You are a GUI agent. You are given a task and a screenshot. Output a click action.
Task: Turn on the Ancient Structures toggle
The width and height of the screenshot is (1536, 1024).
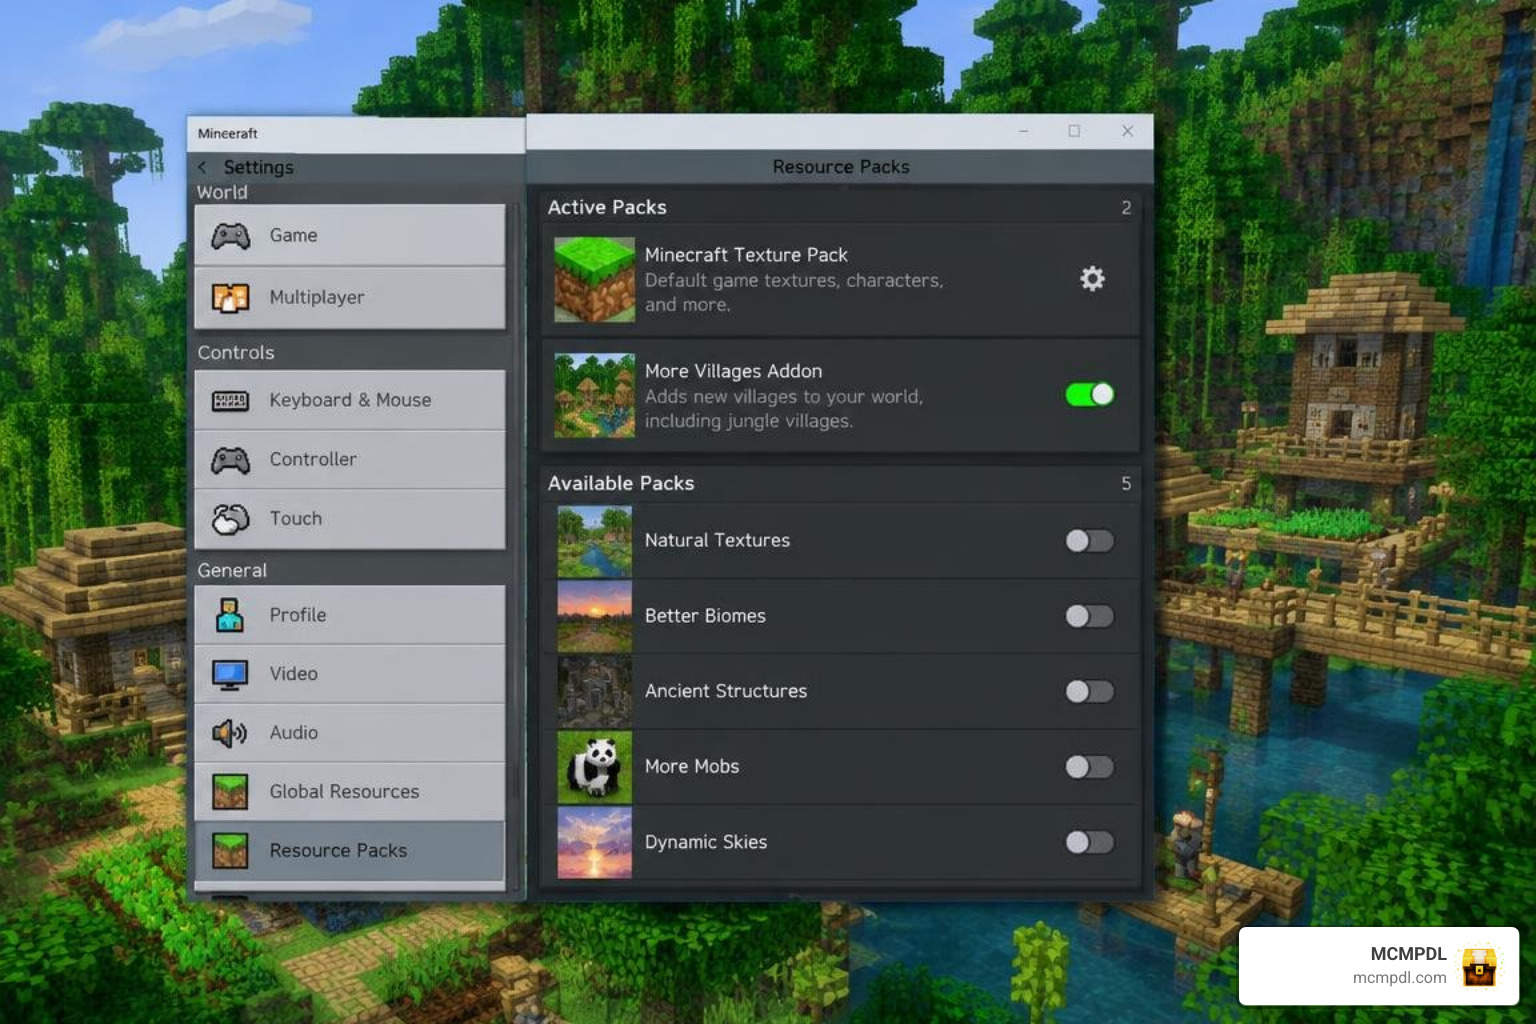click(1090, 691)
